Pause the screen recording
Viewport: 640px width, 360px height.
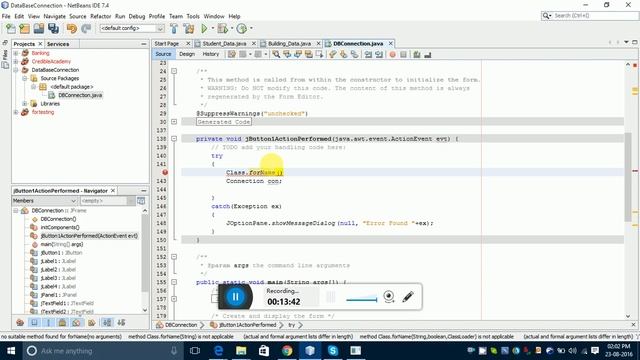click(236, 297)
